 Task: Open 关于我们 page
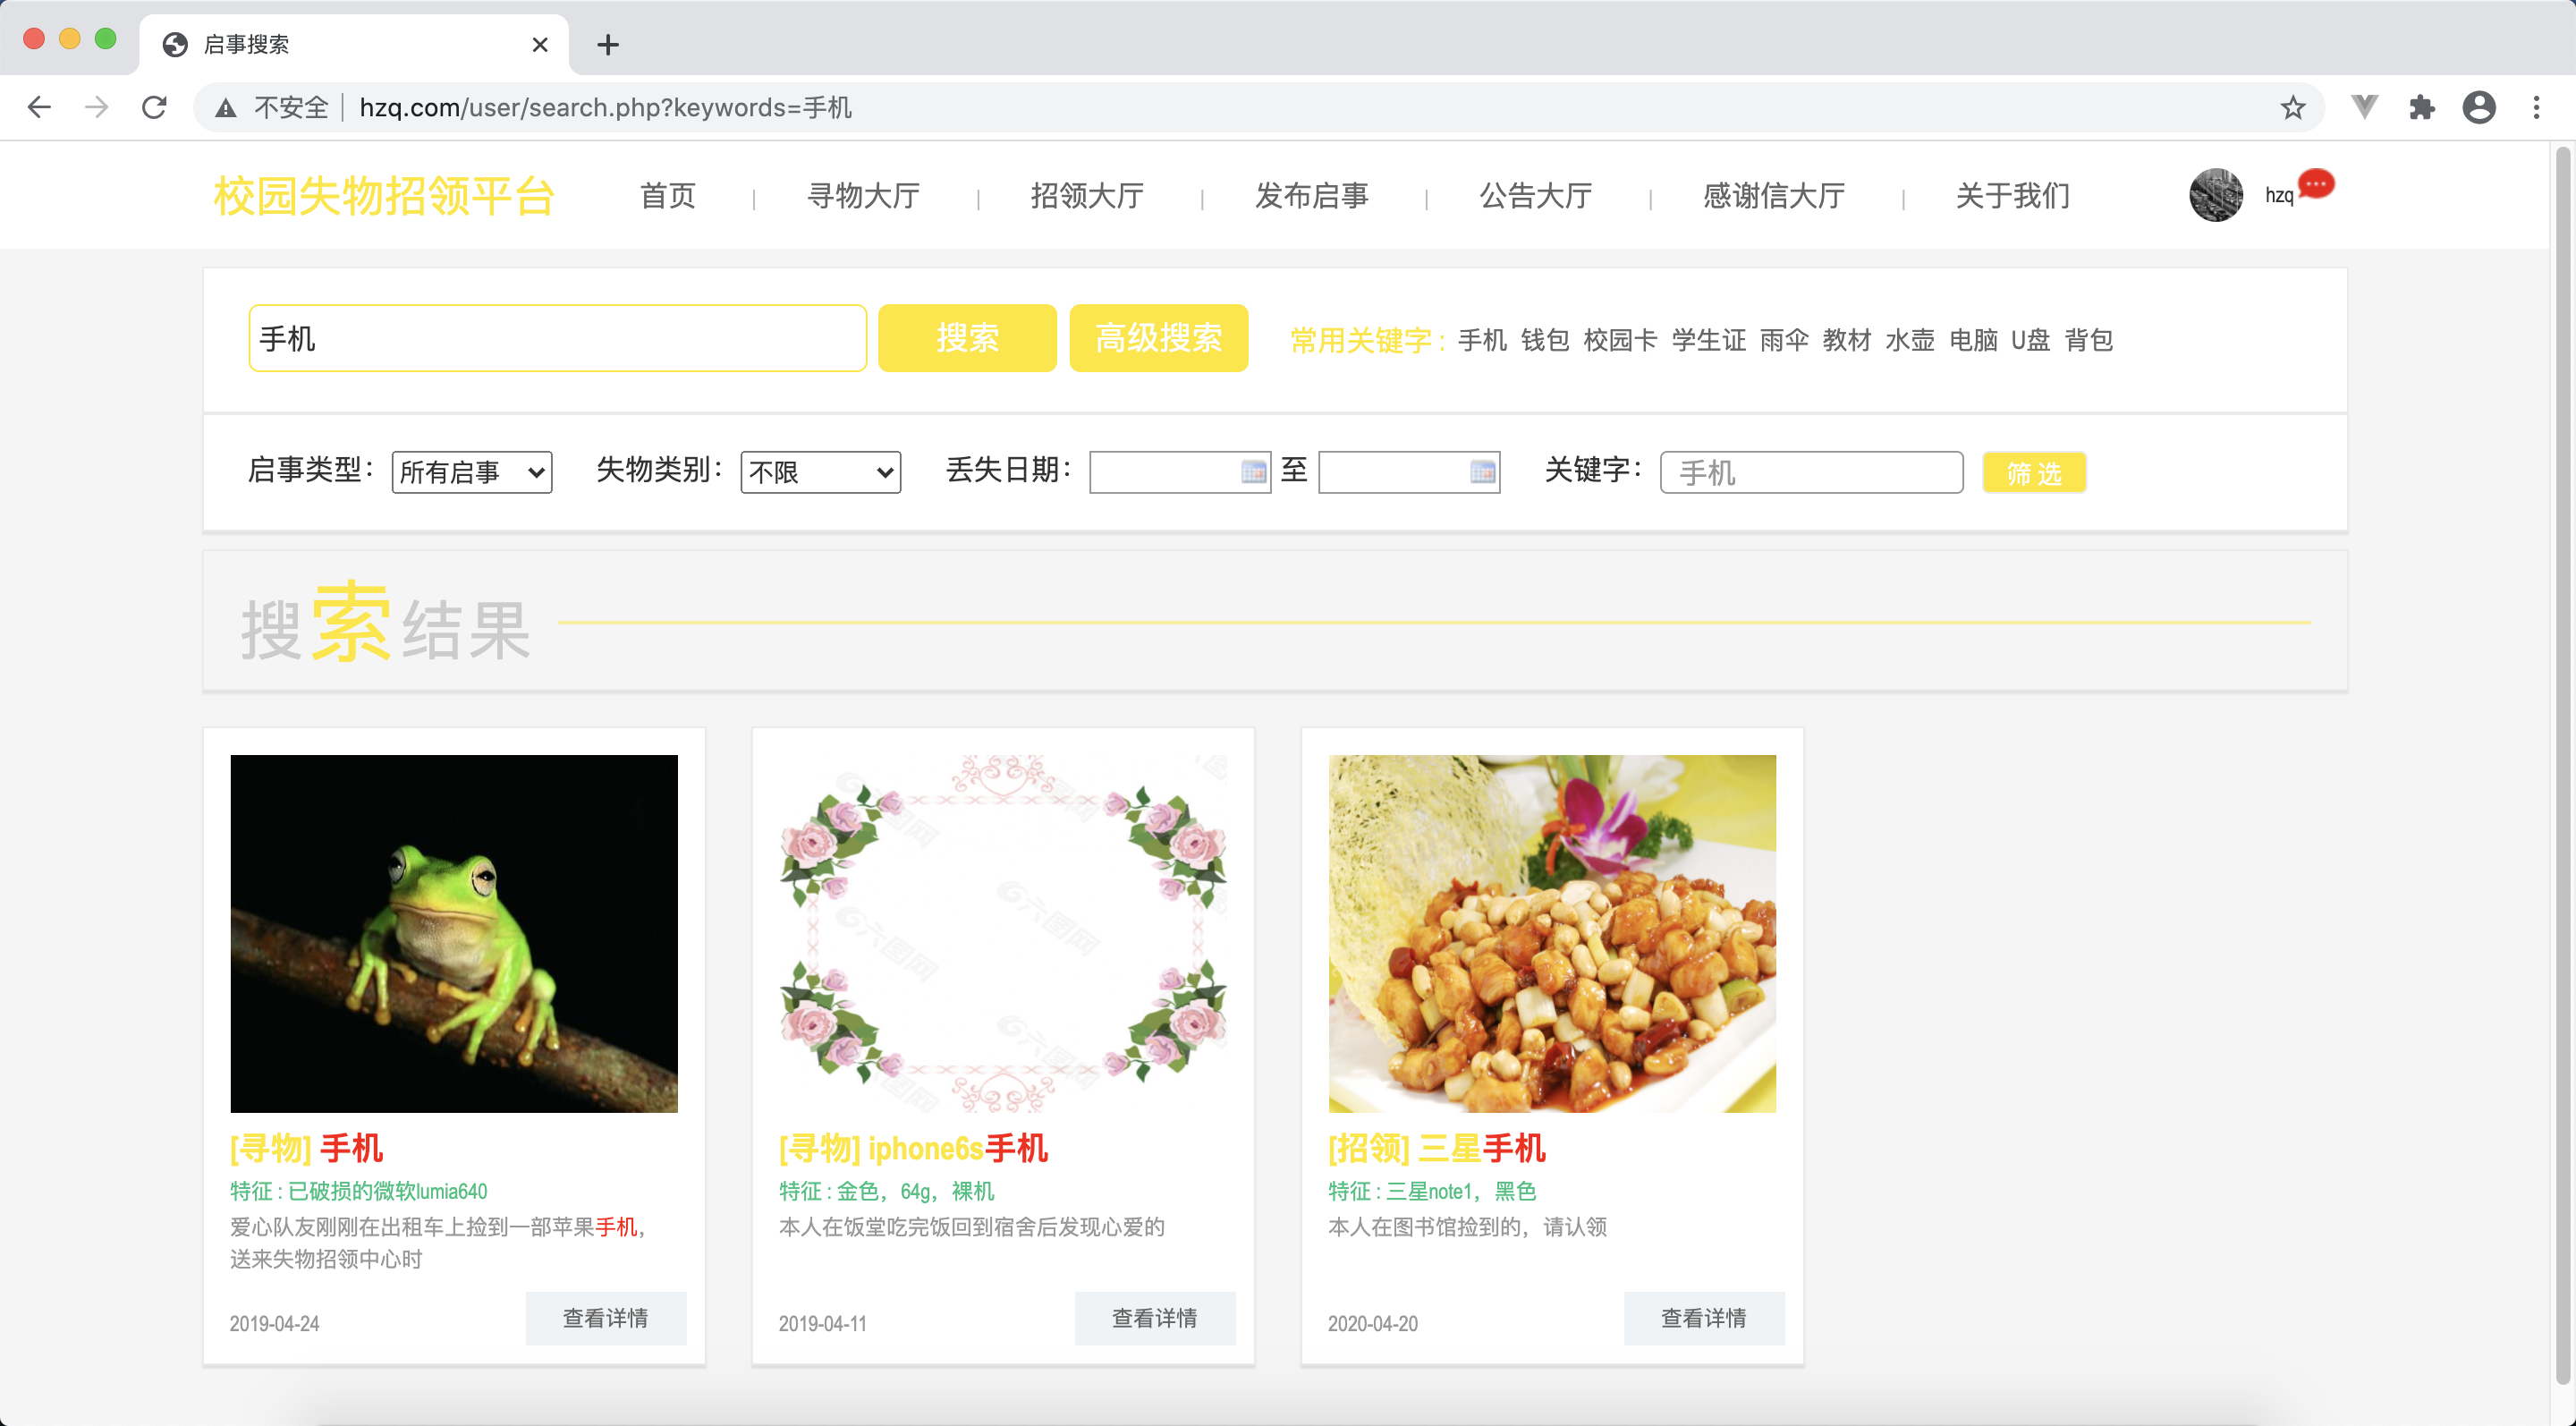point(2013,196)
